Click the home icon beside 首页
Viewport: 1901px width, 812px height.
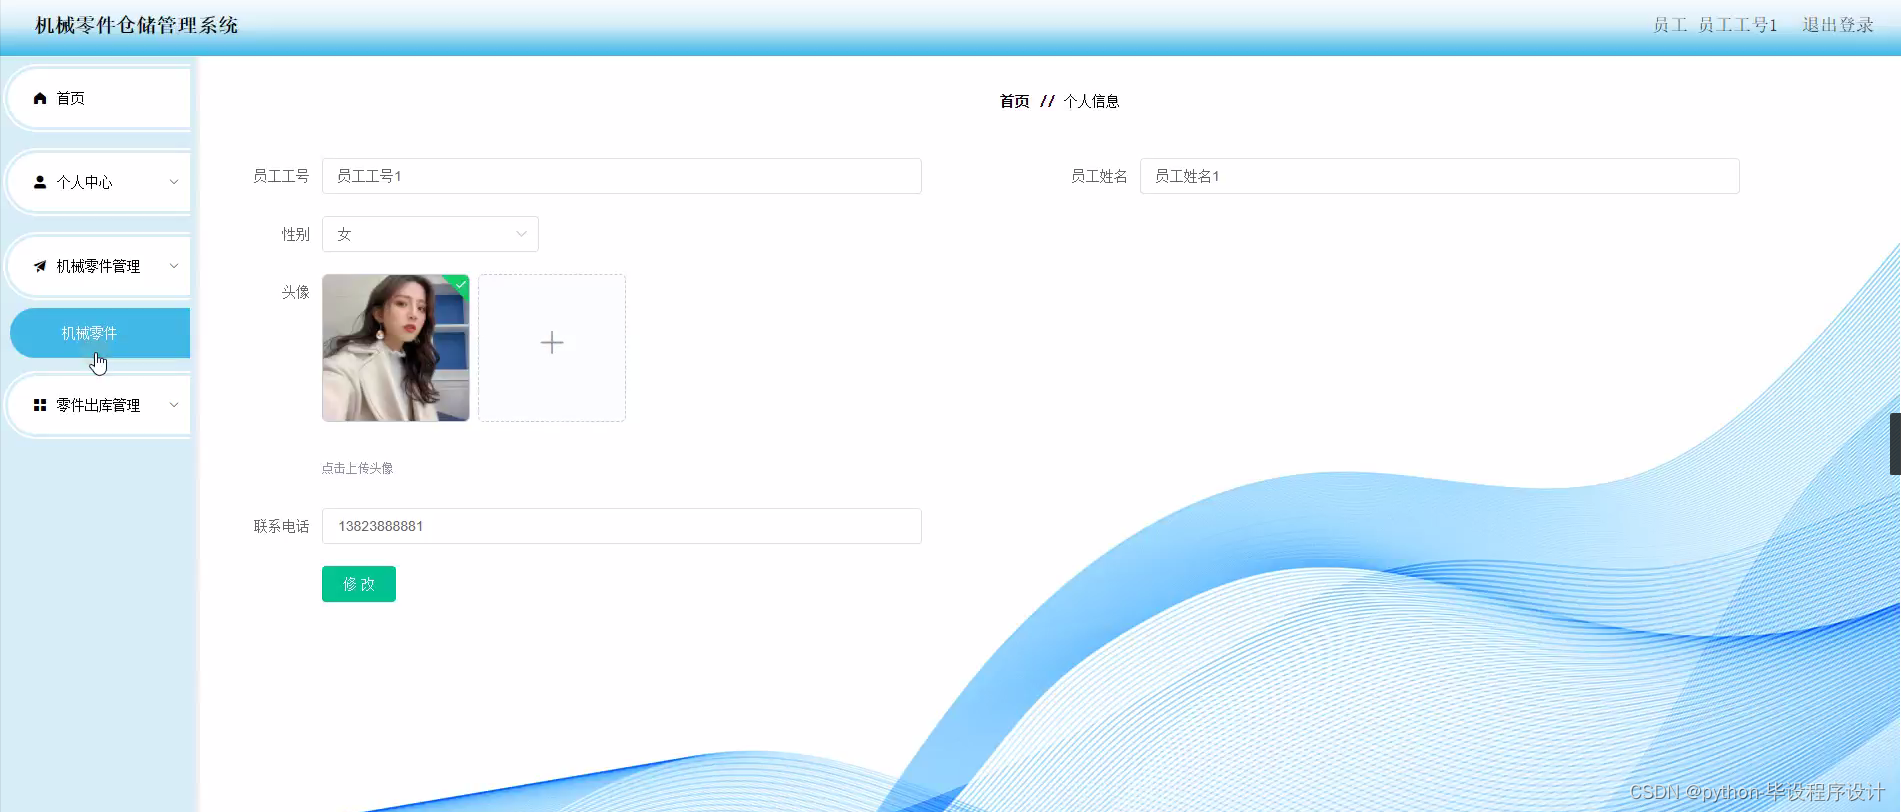tap(40, 98)
